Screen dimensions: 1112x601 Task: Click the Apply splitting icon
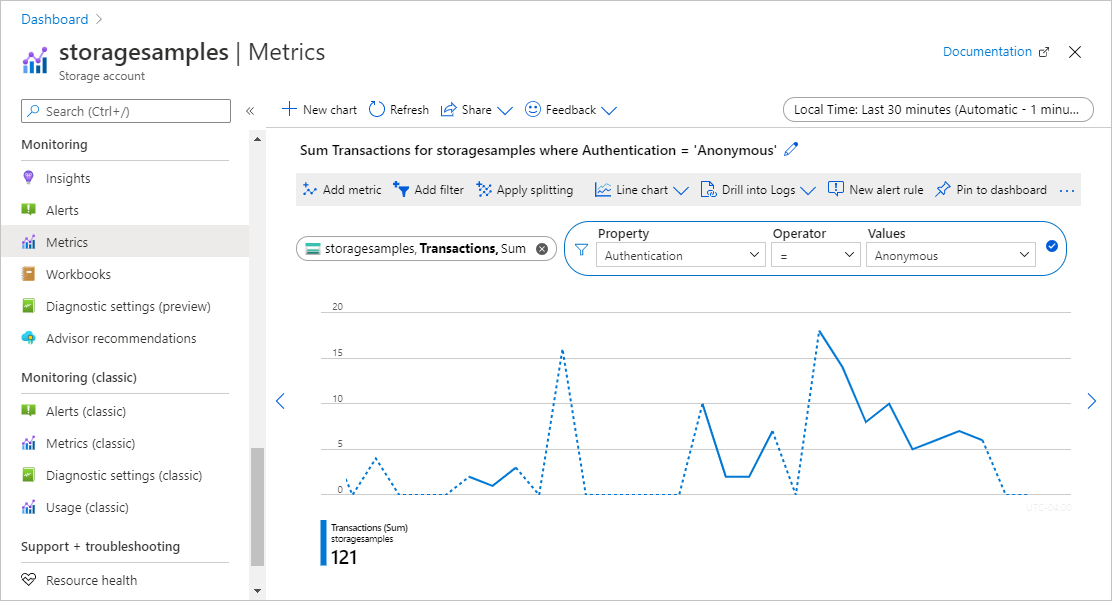(x=485, y=189)
